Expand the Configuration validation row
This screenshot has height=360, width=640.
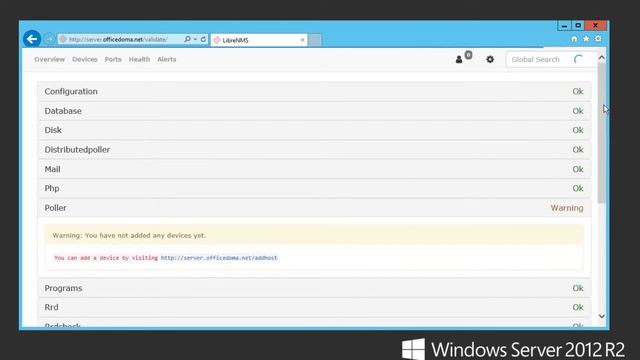(x=314, y=91)
